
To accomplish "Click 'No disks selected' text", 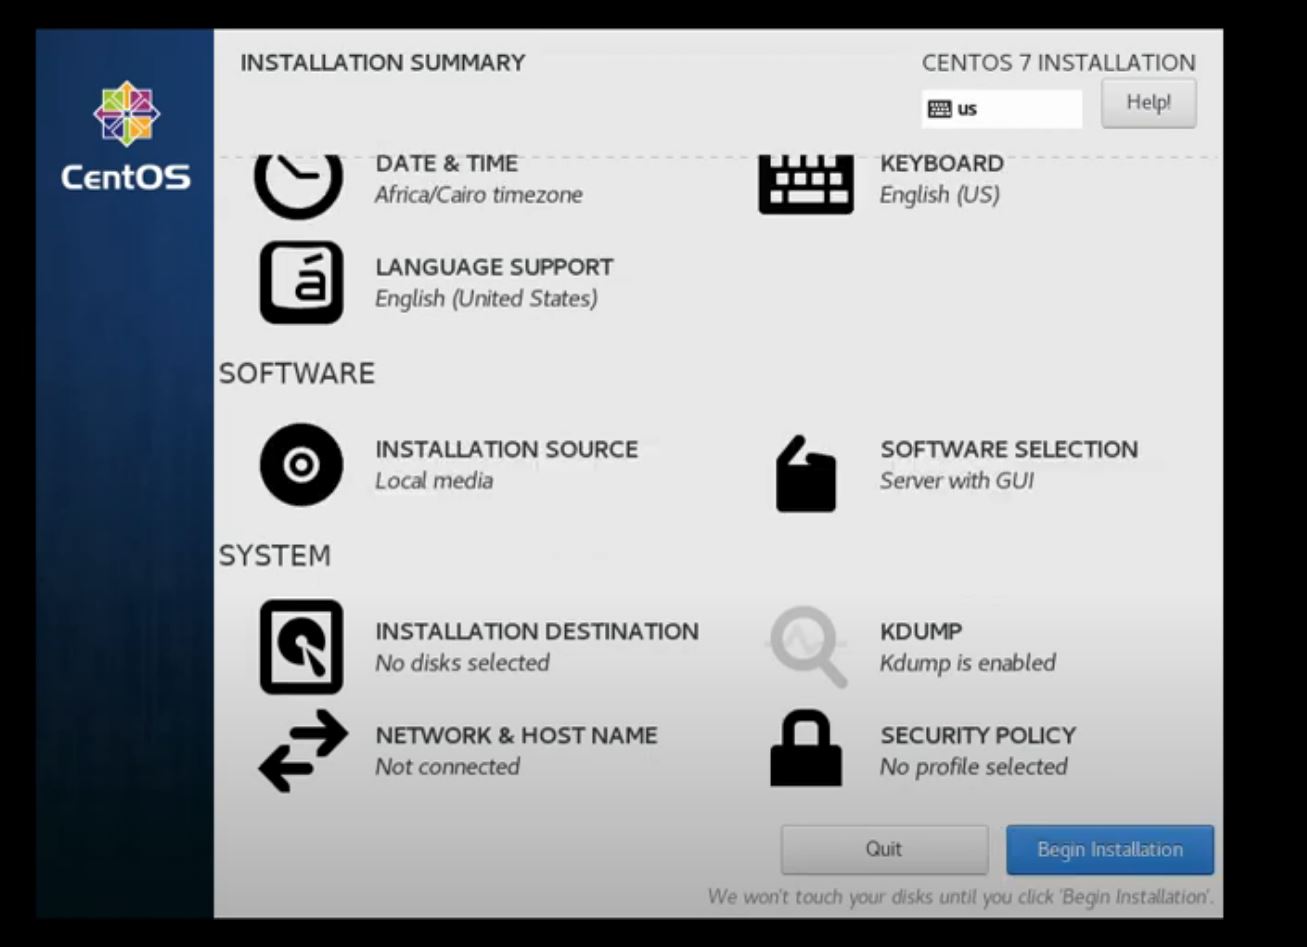I will point(462,663).
